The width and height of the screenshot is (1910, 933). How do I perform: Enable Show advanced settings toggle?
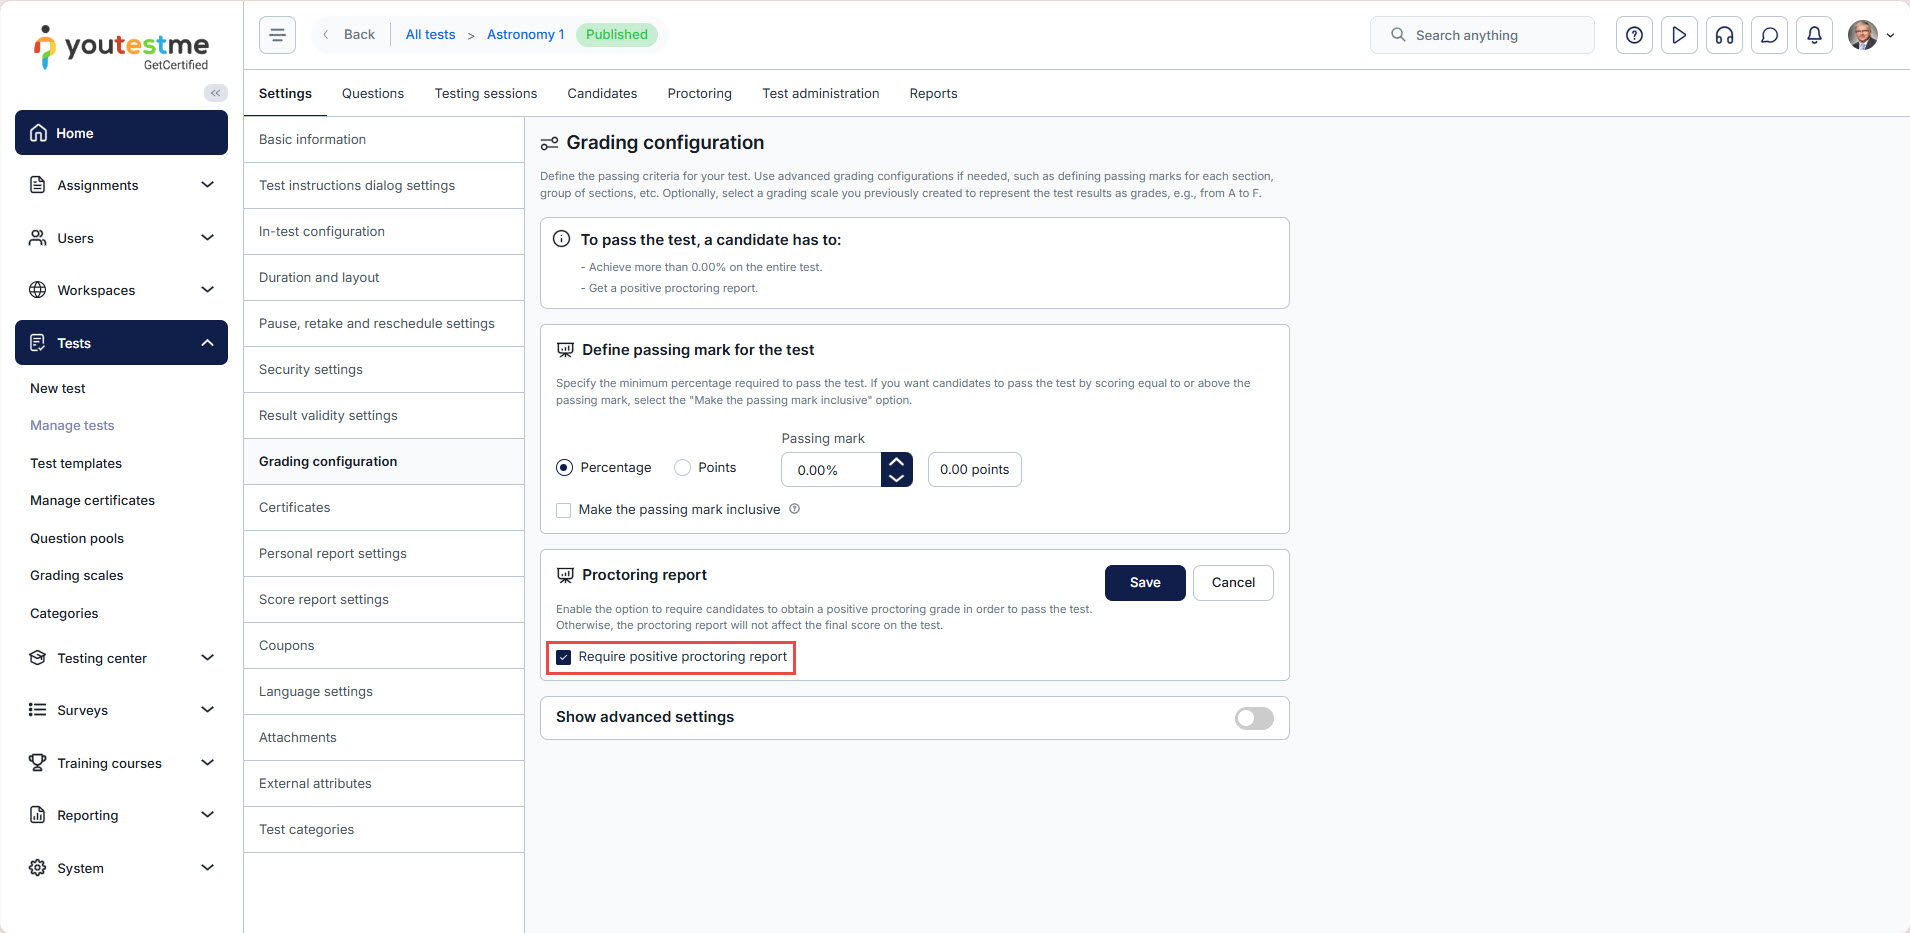click(x=1254, y=718)
